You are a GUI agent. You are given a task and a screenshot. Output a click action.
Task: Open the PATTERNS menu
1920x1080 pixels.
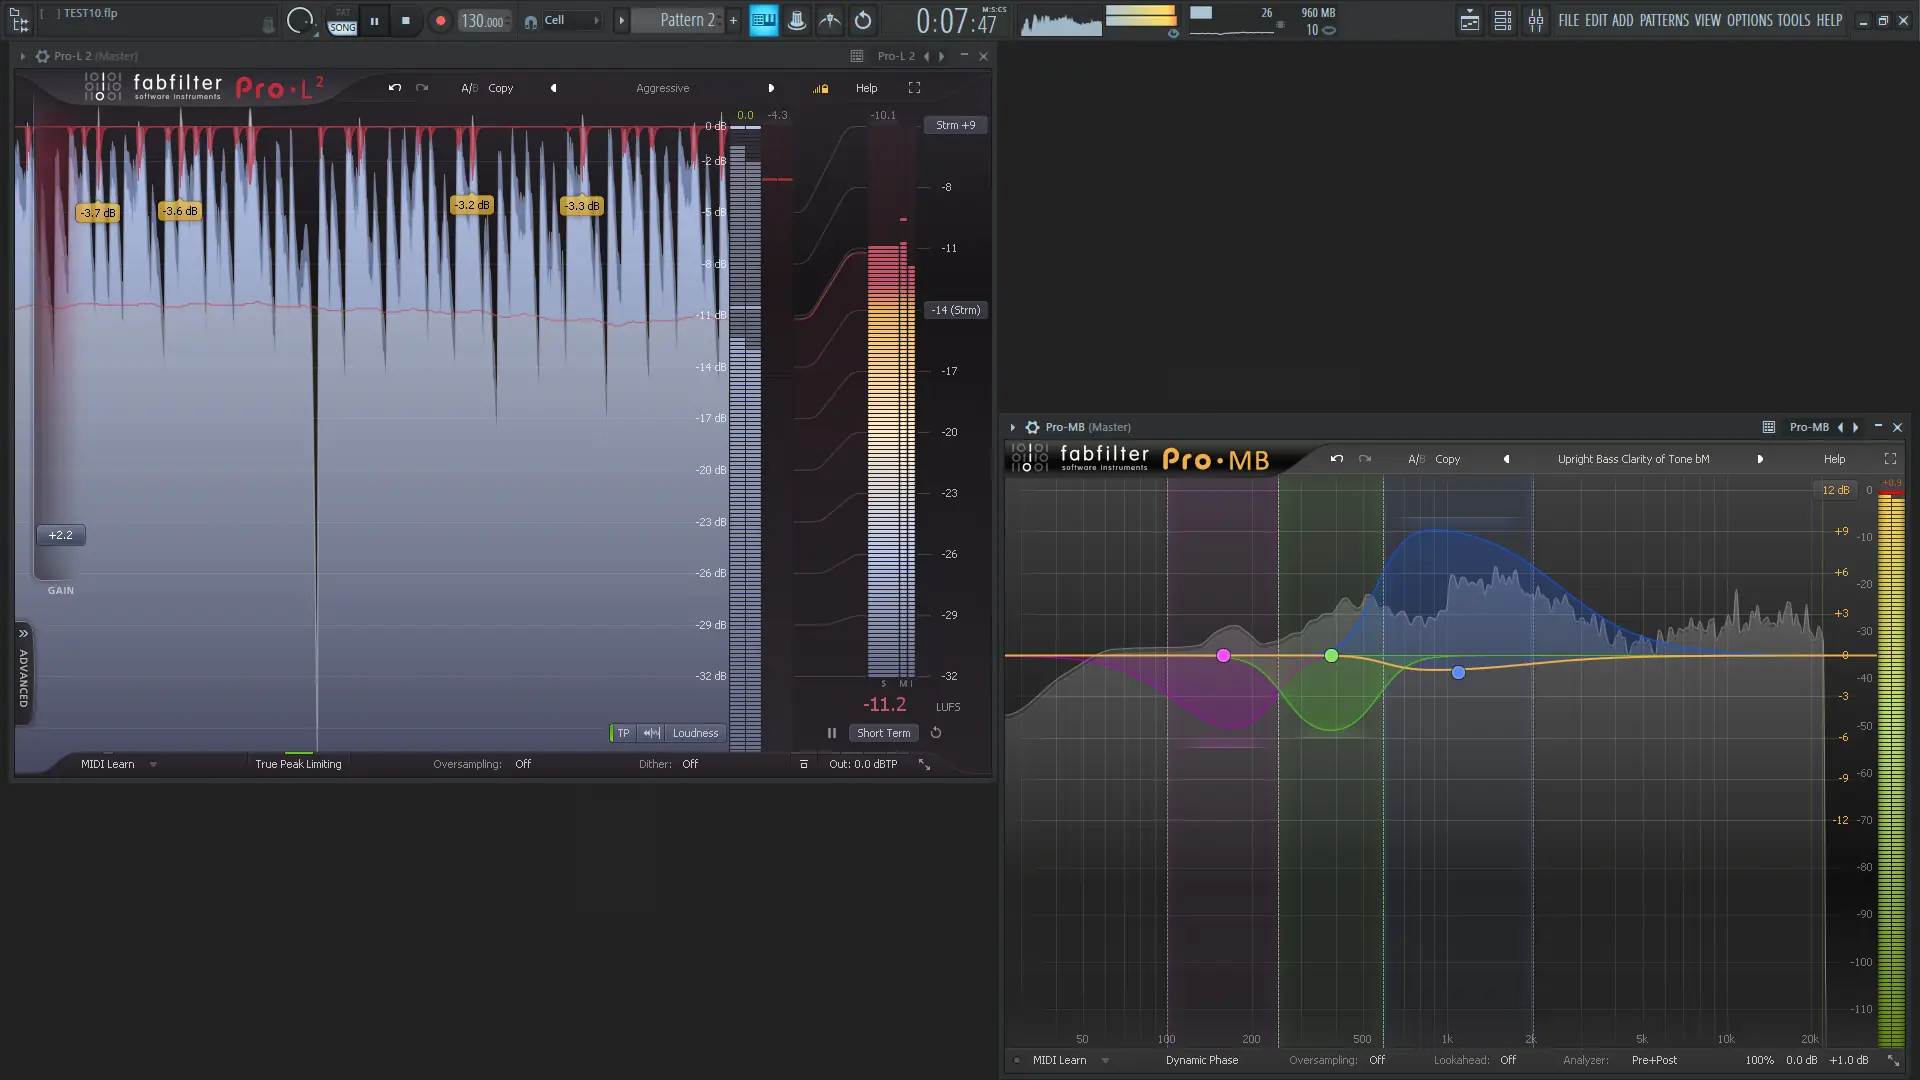point(1663,20)
